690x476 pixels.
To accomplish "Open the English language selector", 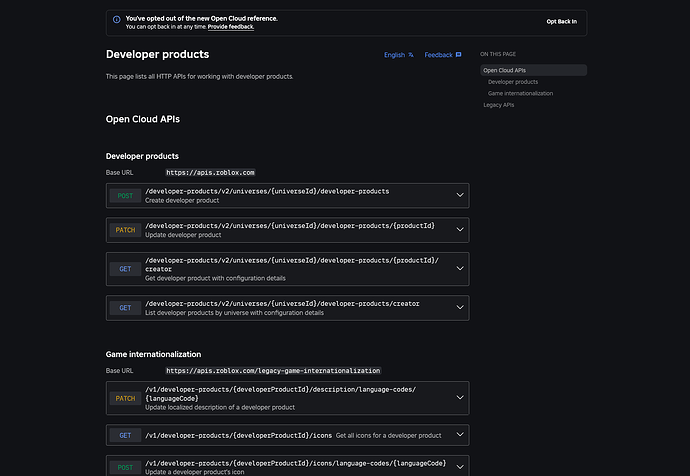I will pyautogui.click(x=399, y=55).
